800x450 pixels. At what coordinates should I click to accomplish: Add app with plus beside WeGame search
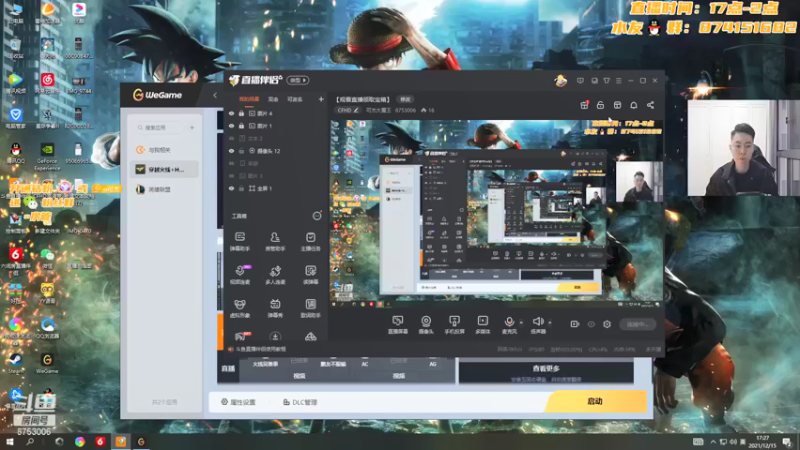click(x=192, y=128)
